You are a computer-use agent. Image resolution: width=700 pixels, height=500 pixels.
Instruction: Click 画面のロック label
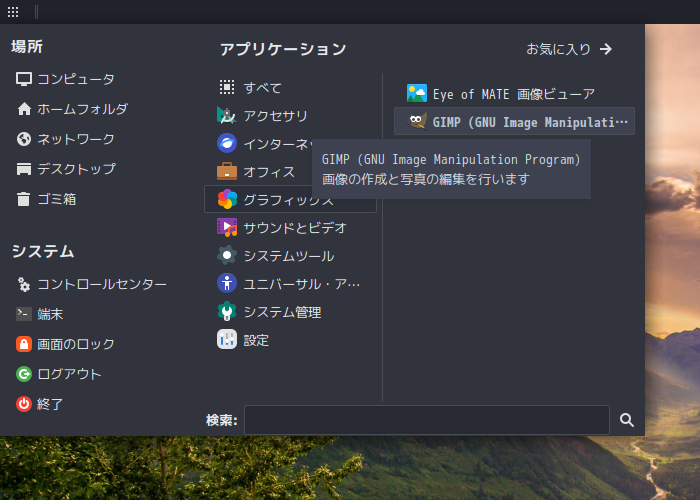pyautogui.click(x=76, y=344)
